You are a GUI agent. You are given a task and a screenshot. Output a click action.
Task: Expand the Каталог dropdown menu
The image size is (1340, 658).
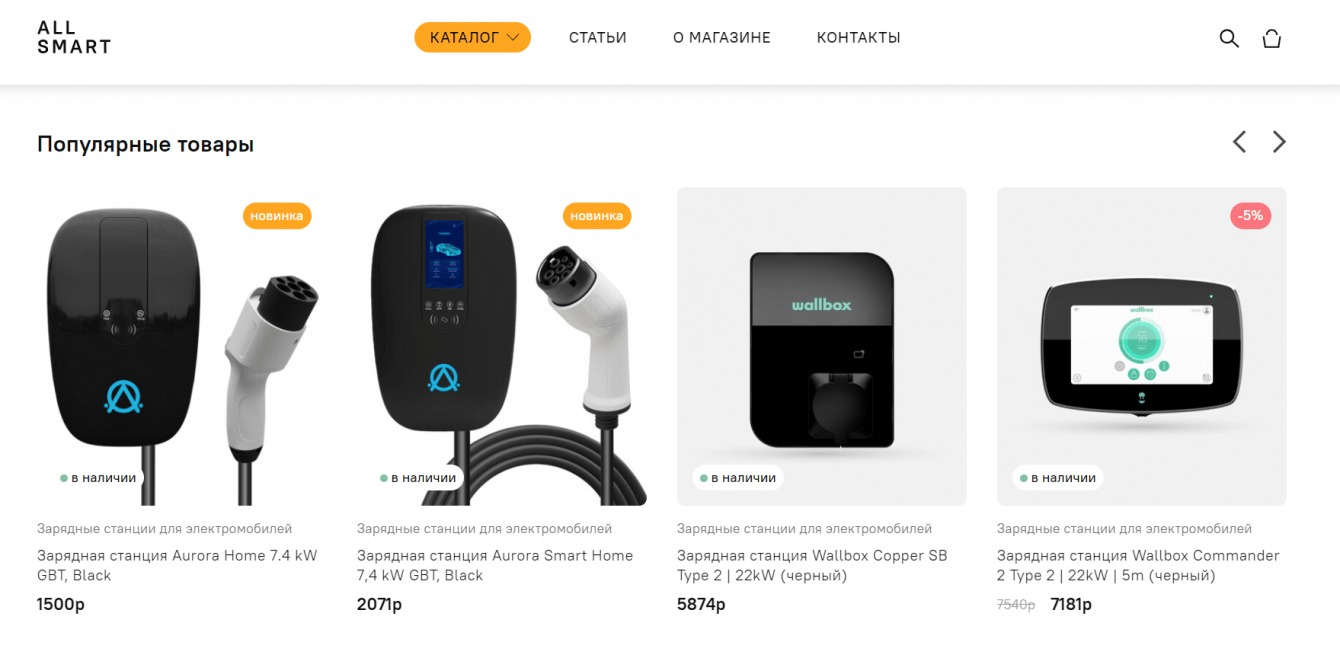point(473,38)
